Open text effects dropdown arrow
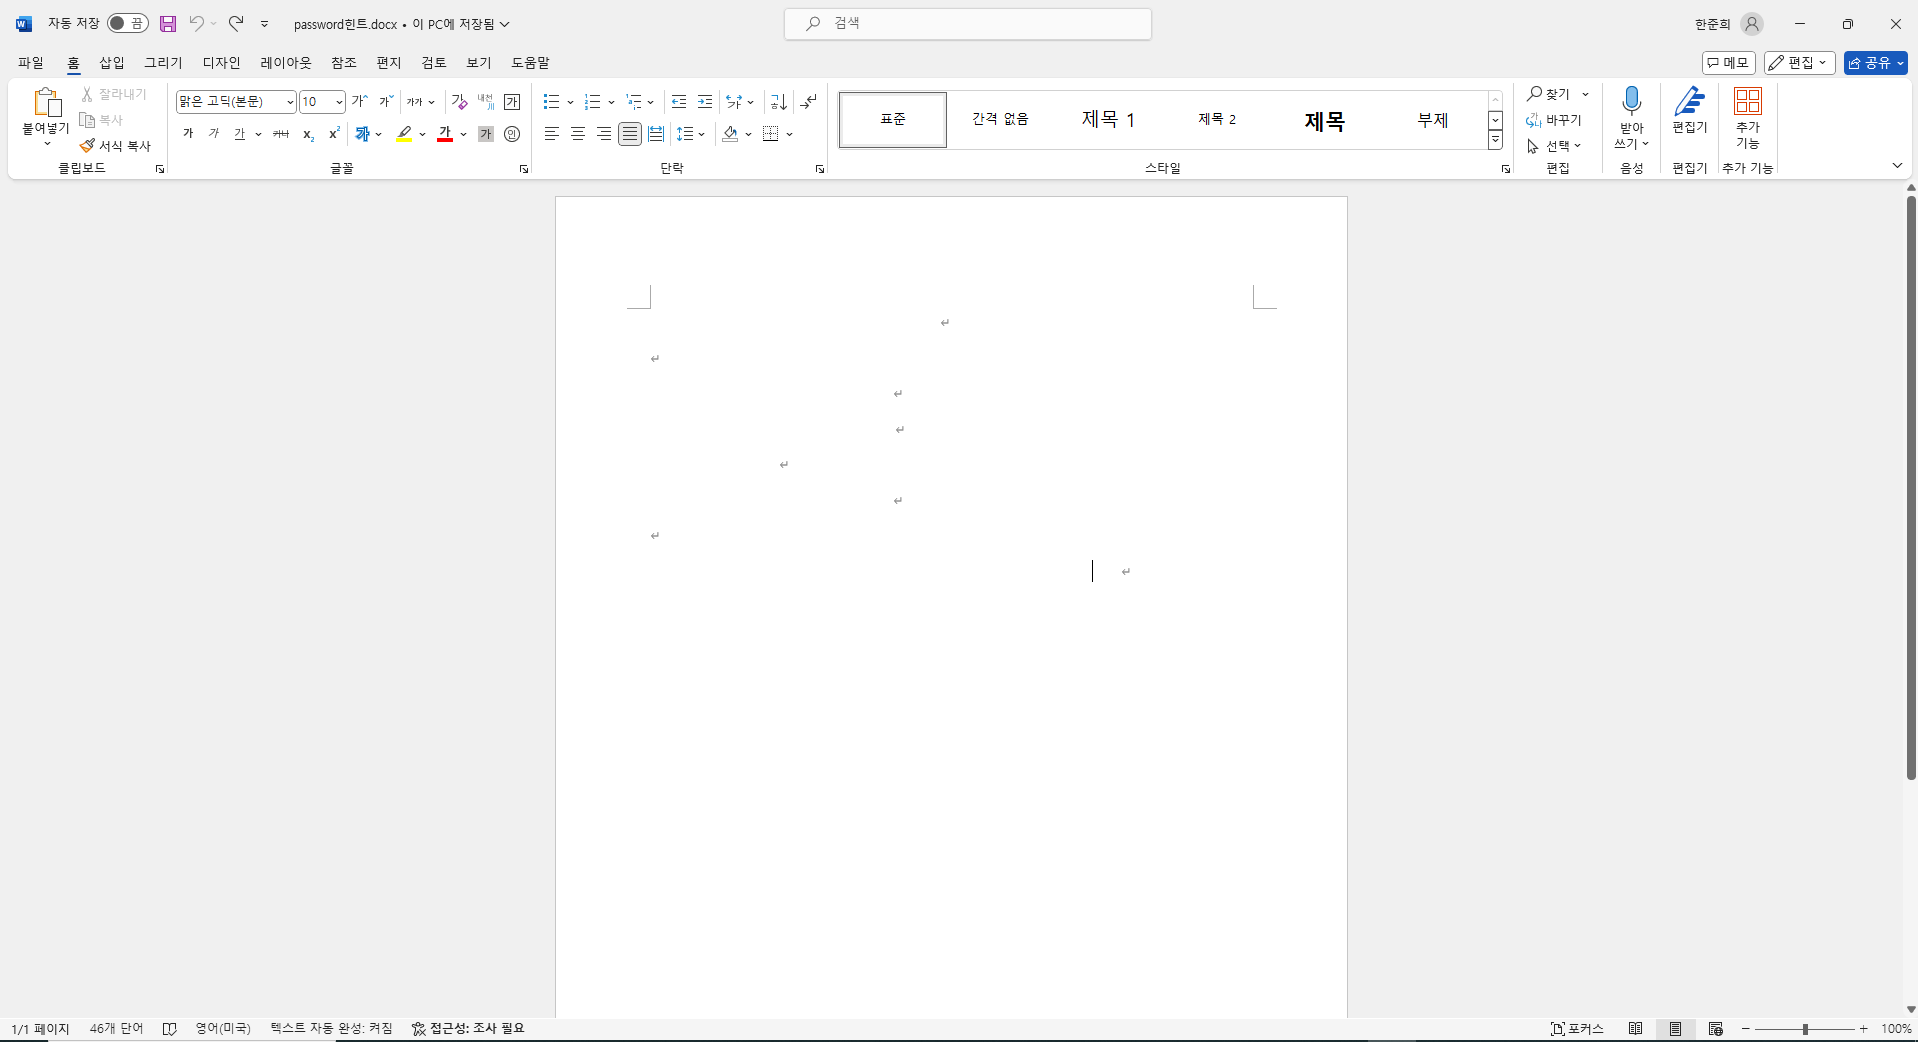Screen dimensions: 1918x1042 tap(379, 134)
